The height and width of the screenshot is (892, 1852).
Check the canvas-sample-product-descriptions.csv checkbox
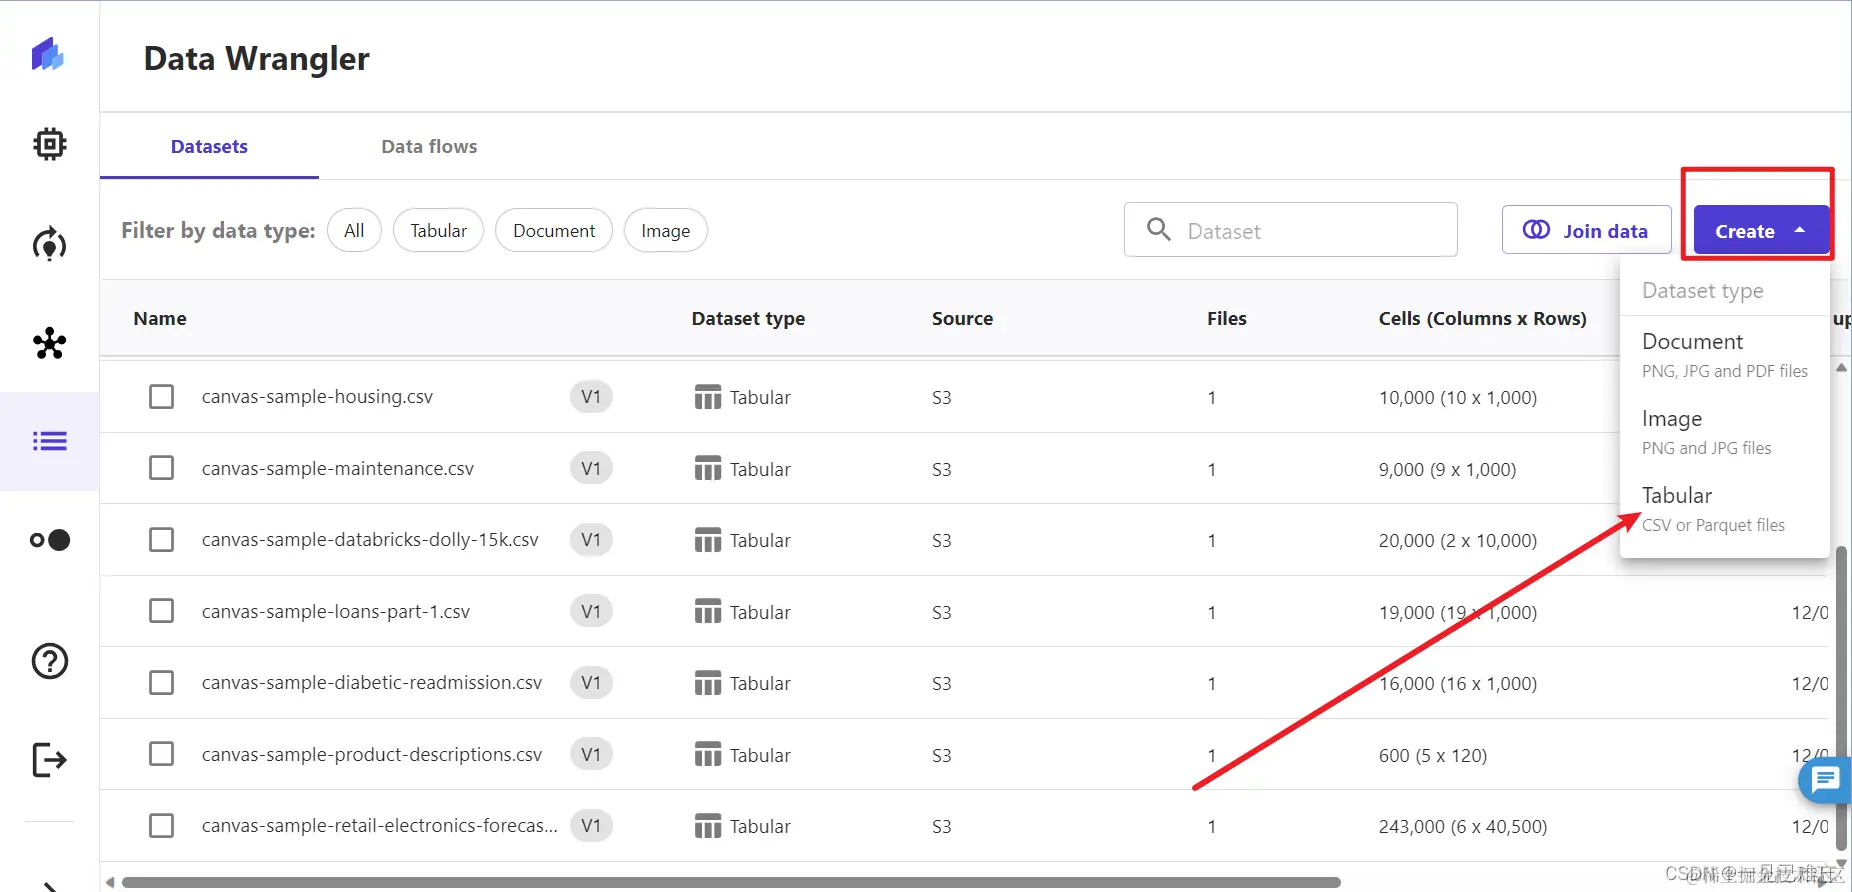pos(161,754)
